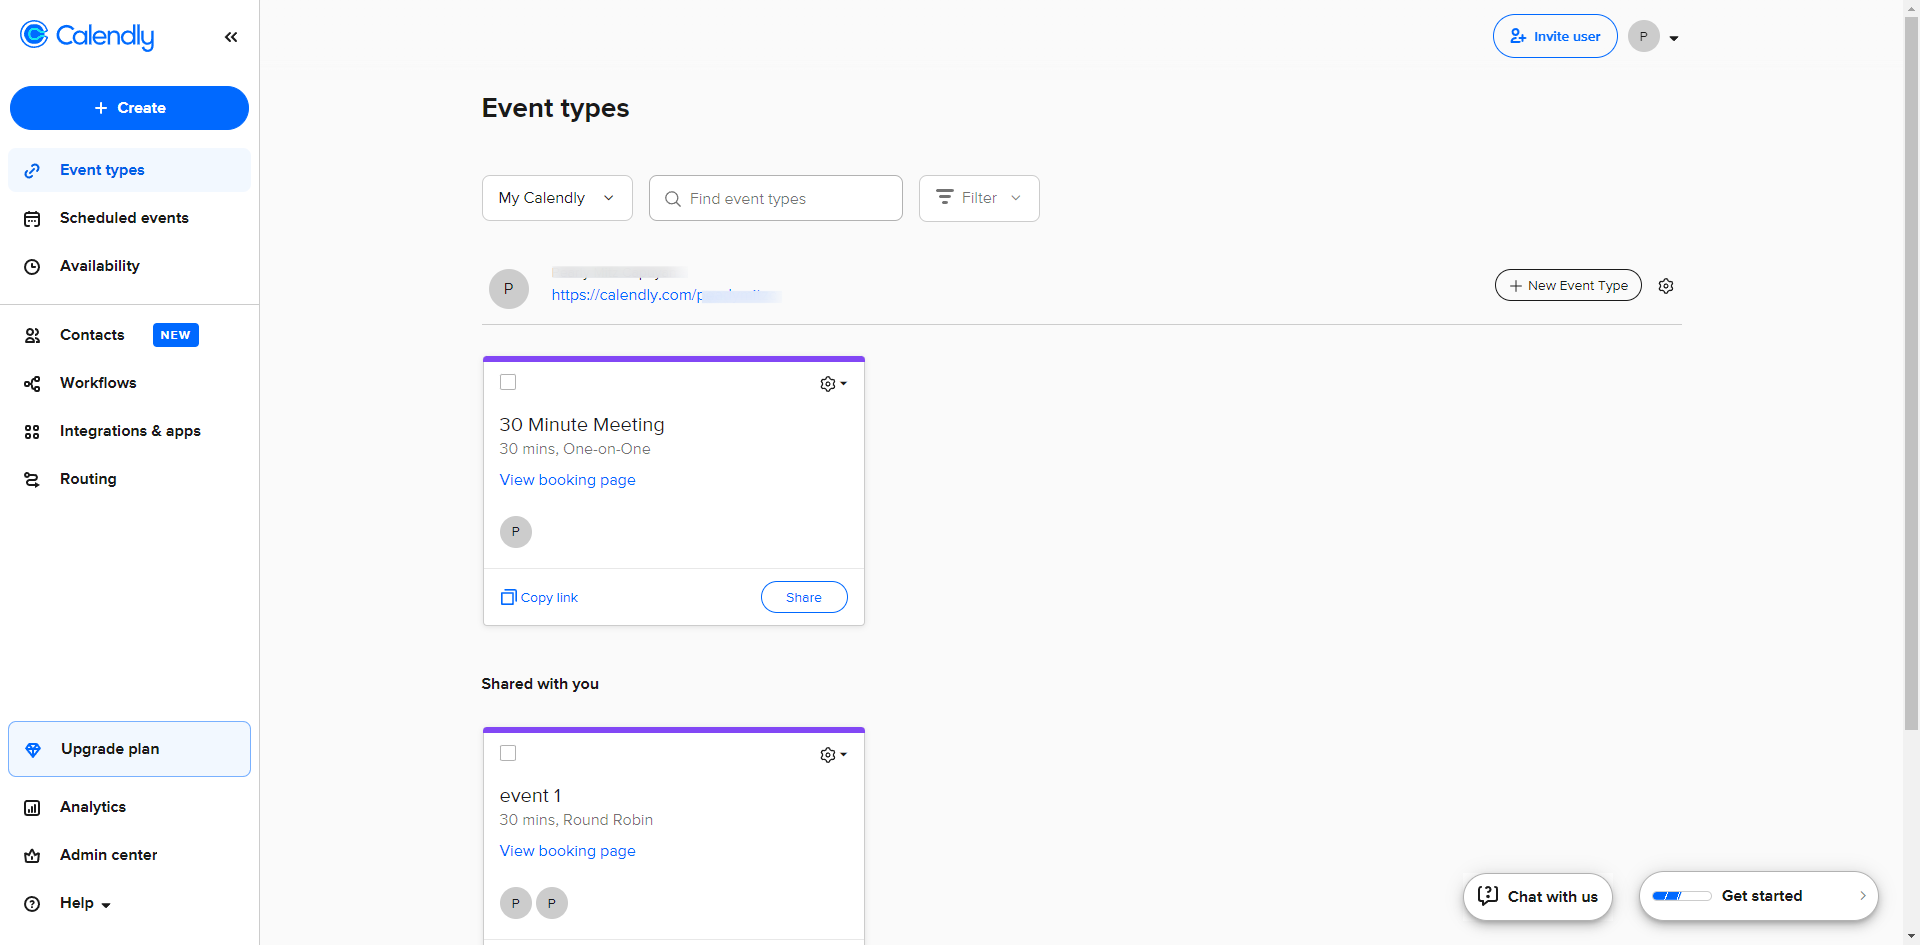Click the bar chart Analytics icon
The height and width of the screenshot is (945, 1920).
[x=32, y=808]
